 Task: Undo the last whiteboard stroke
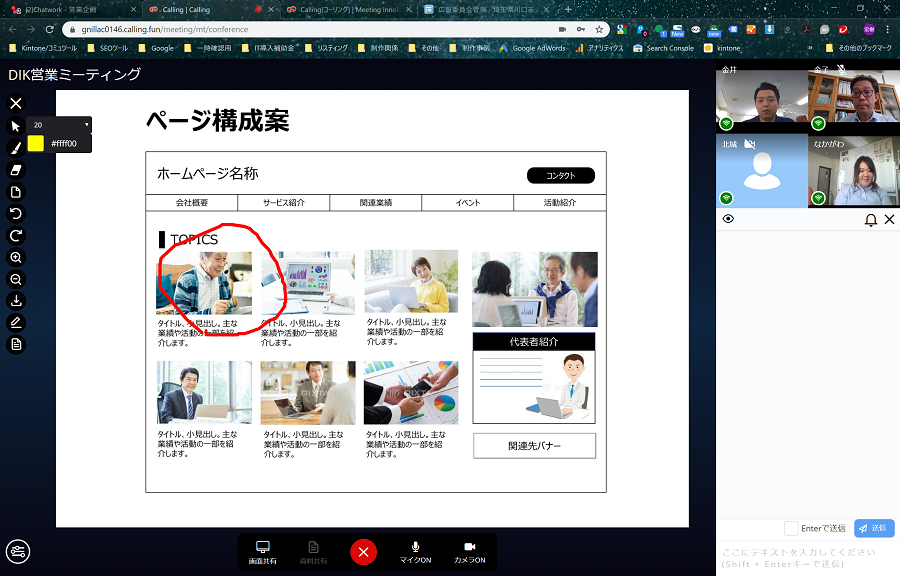tap(15, 213)
